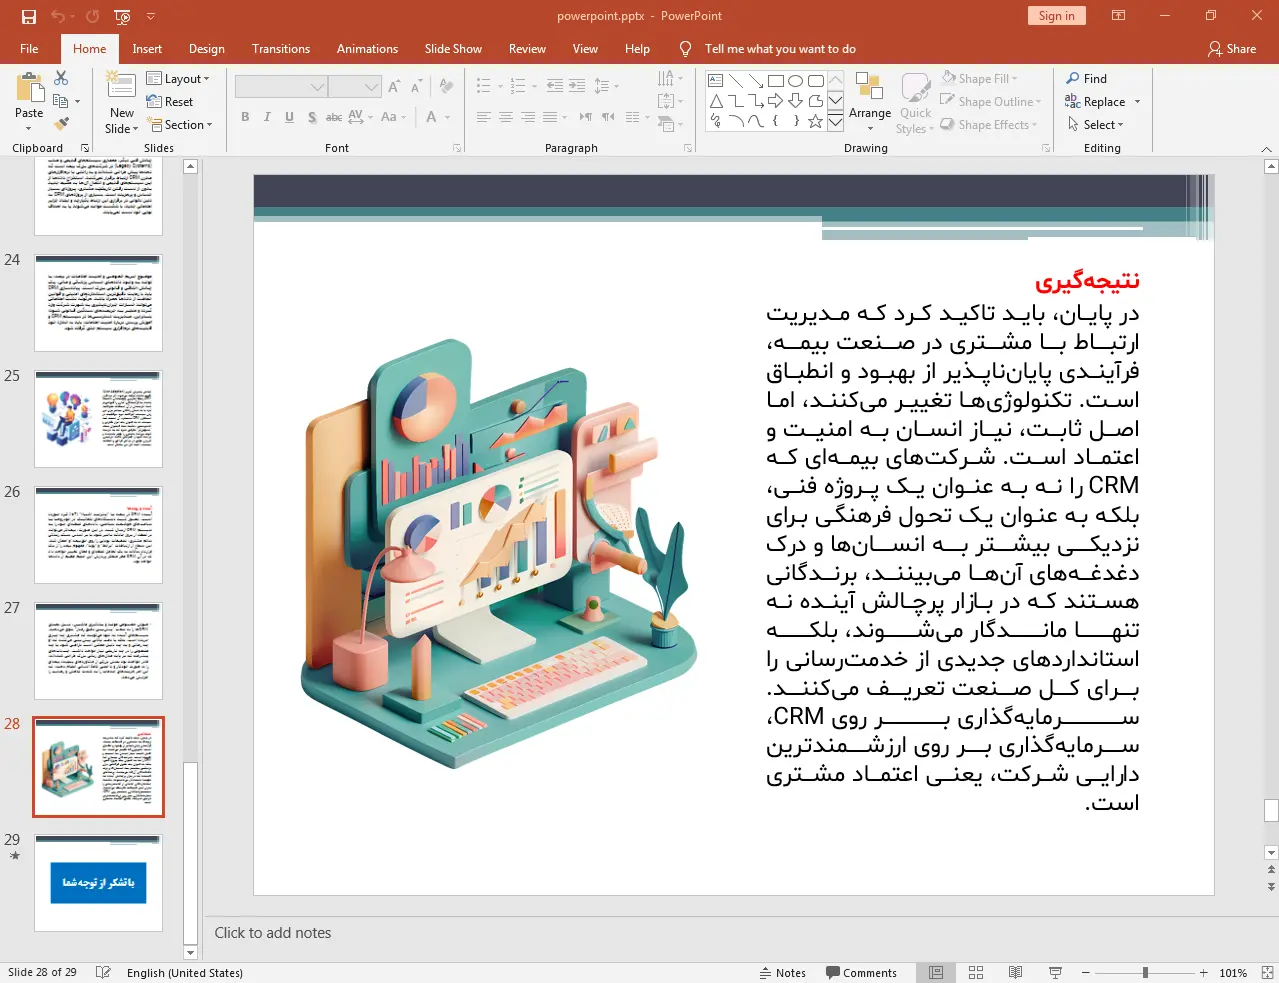Screen dimensions: 1279x983
Task: Open the Section dropdown
Action: pos(180,125)
